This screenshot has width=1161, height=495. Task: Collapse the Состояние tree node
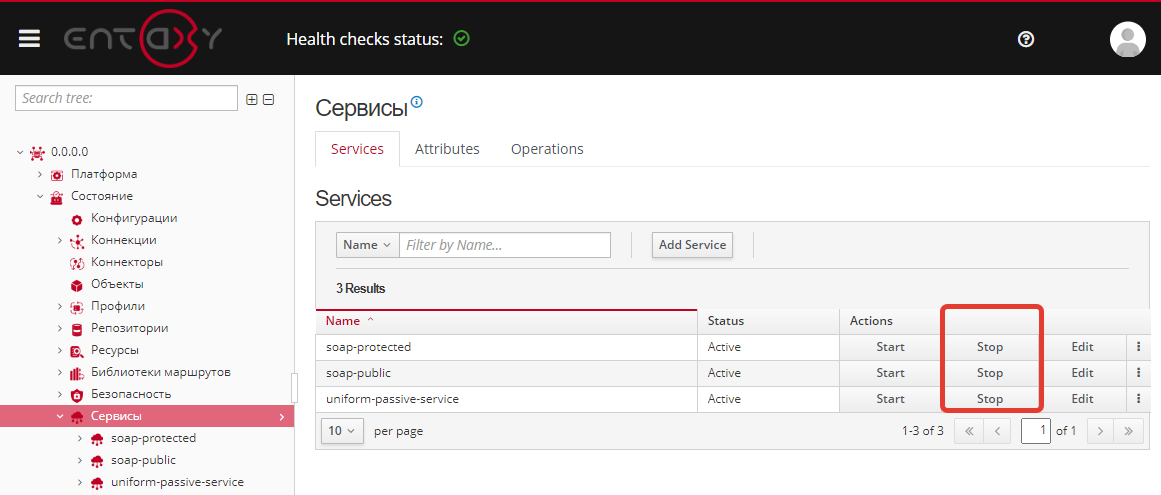tap(40, 196)
